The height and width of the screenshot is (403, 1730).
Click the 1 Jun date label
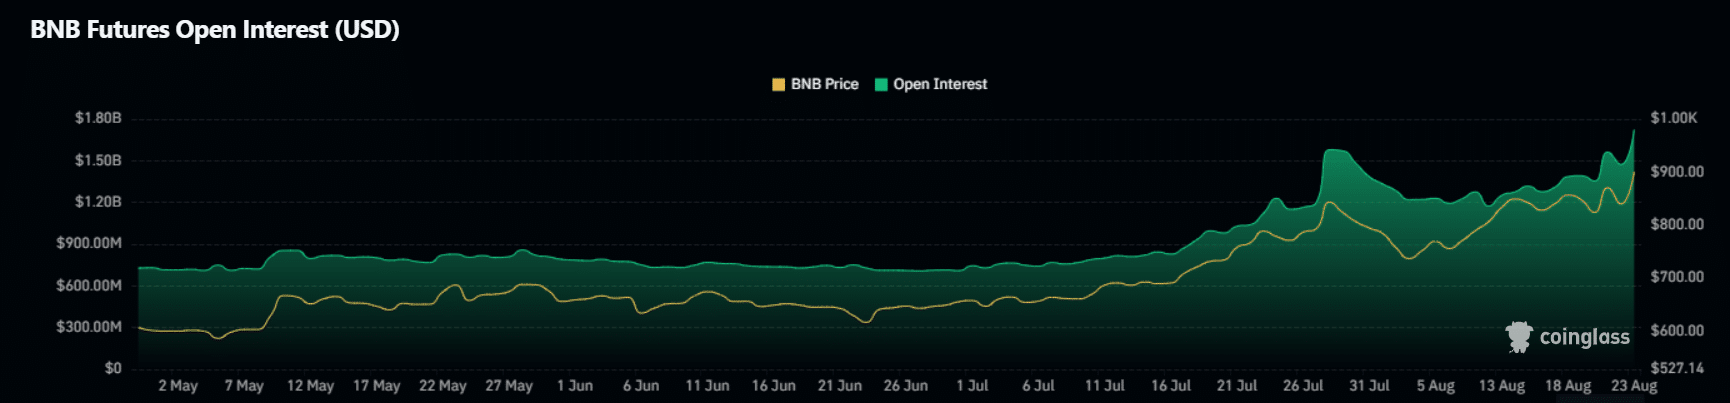[575, 386]
